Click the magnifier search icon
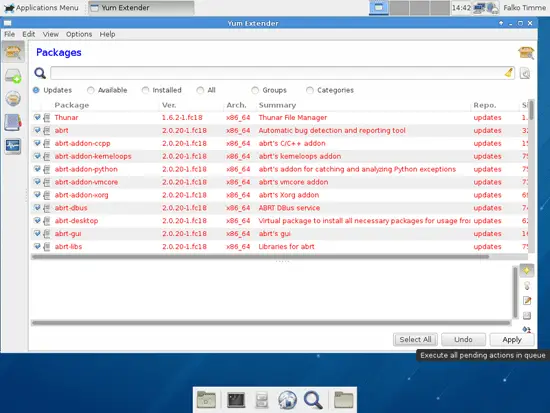The image size is (550, 413). pos(40,73)
